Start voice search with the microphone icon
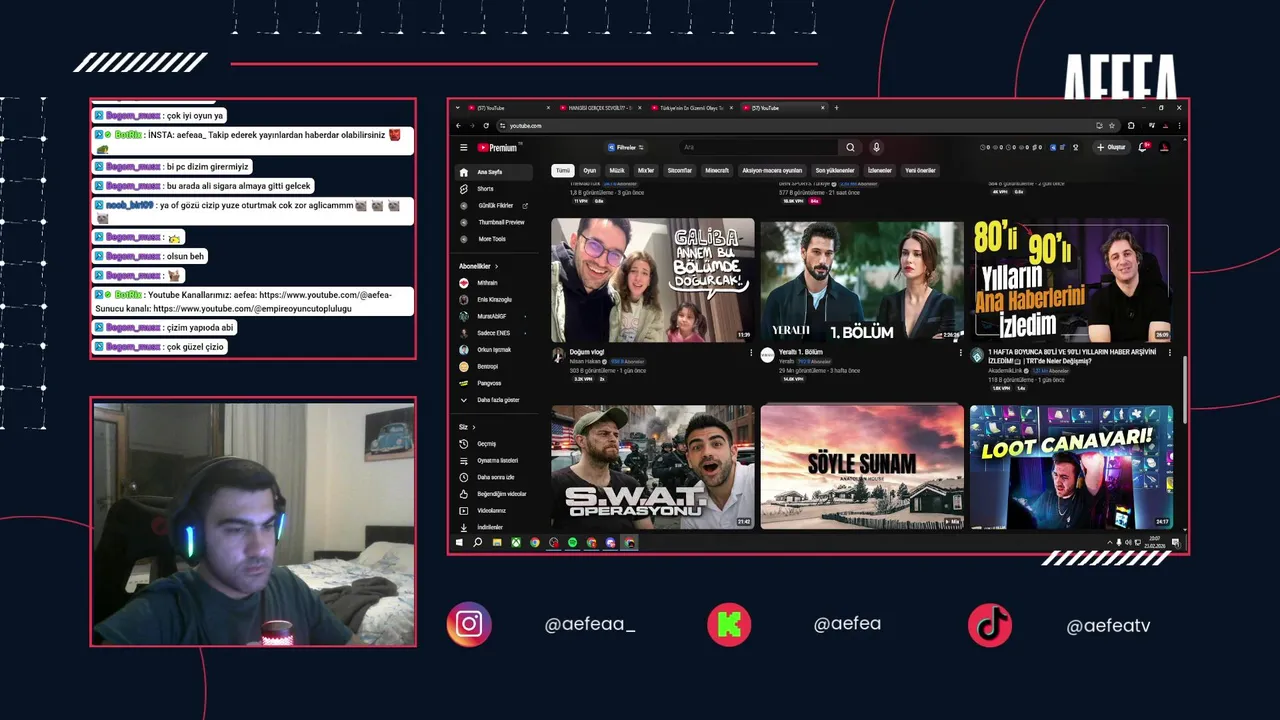 coord(876,147)
